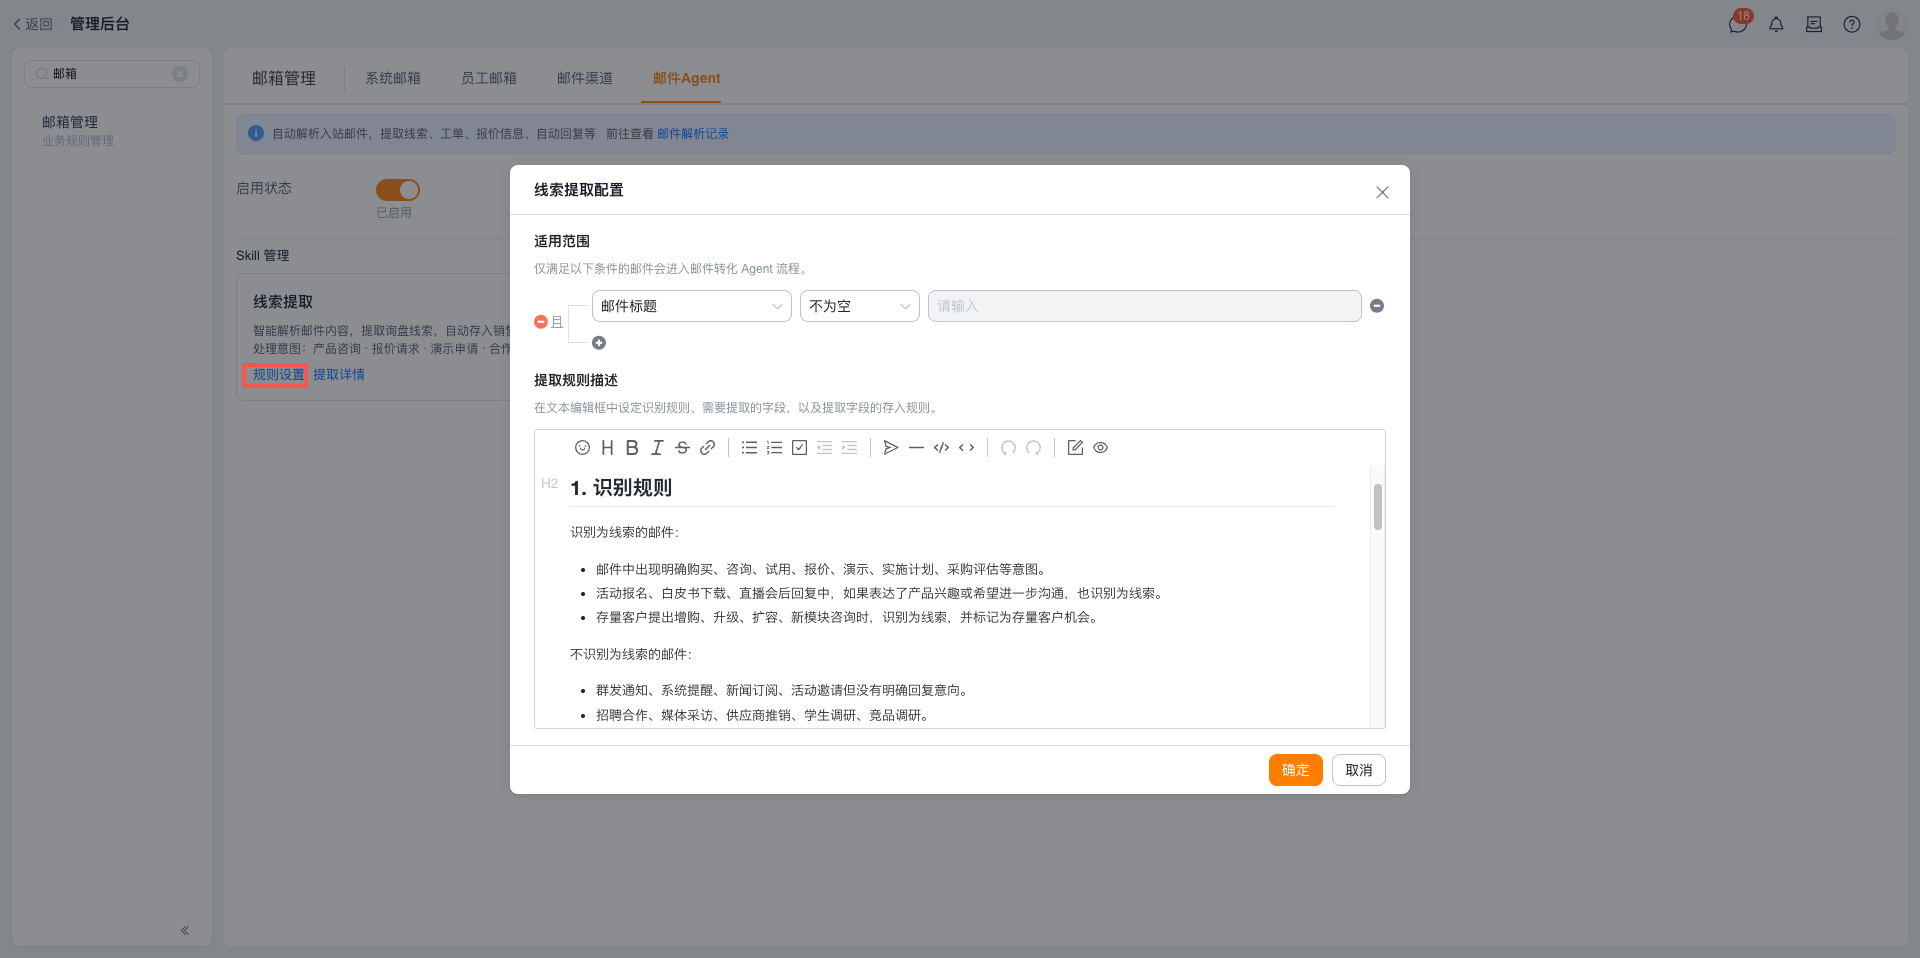The image size is (1920, 958).
Task: Toggle the 启用状态 switch
Action: 398,190
